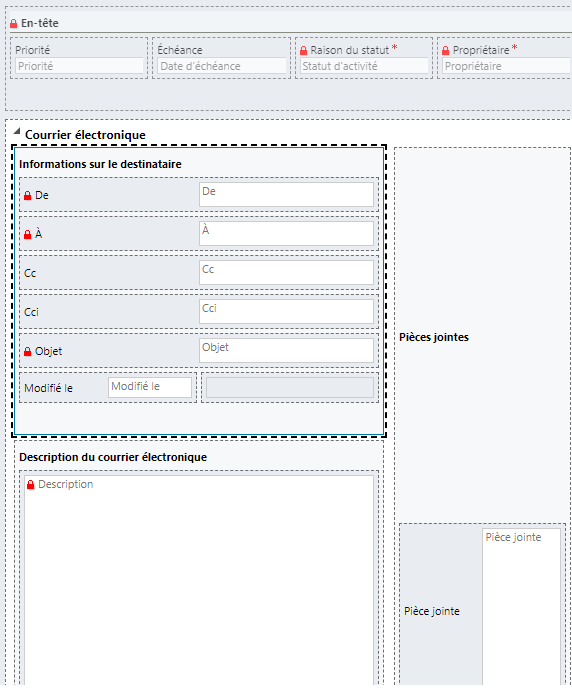Click the Pièce jointe label on gray background

(x=431, y=611)
